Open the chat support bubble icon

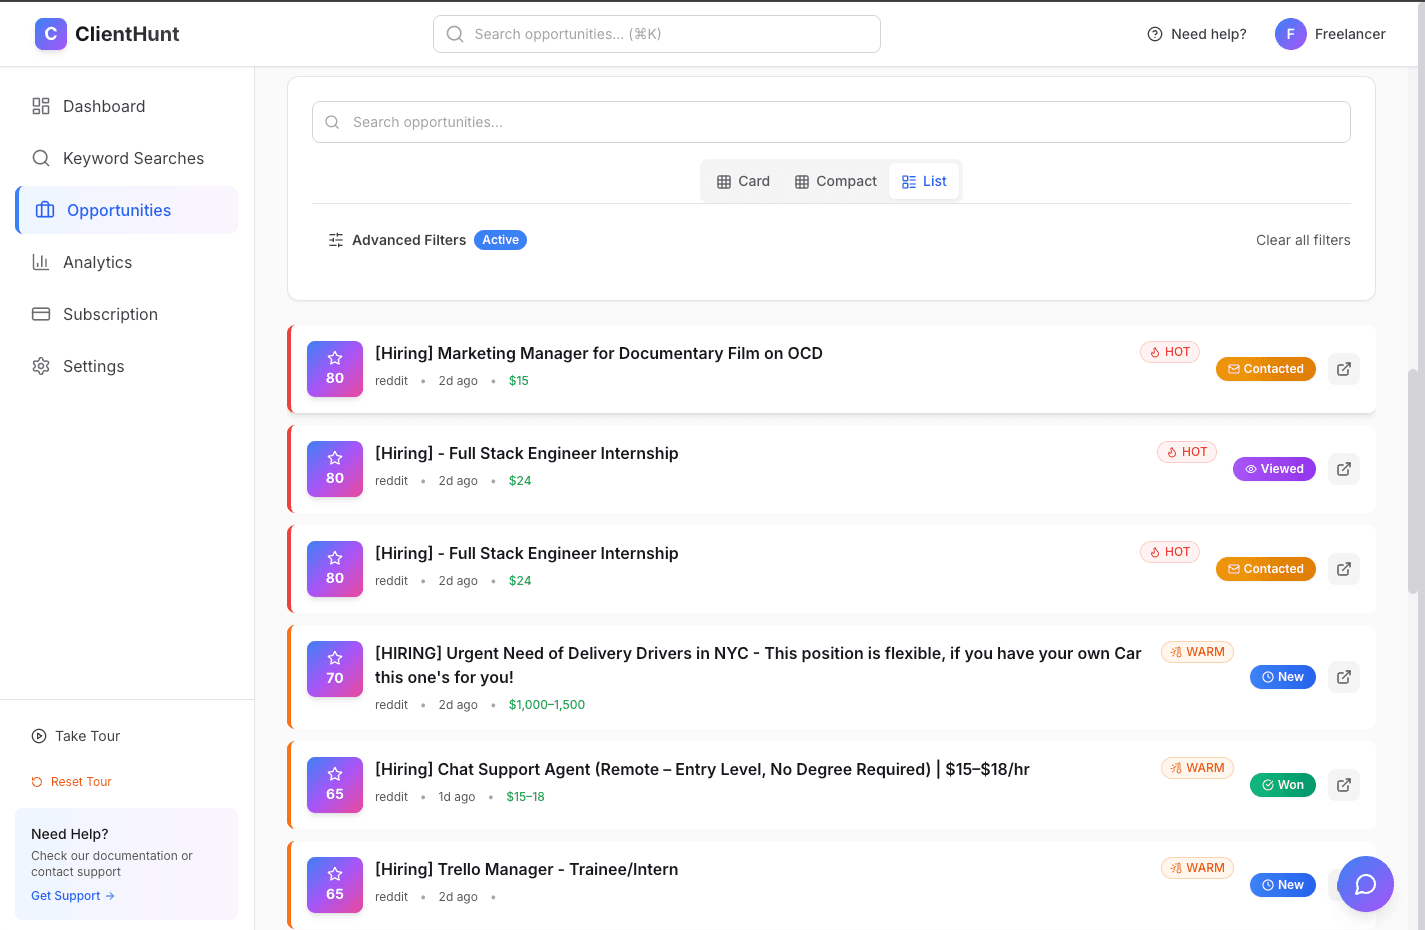(x=1365, y=884)
